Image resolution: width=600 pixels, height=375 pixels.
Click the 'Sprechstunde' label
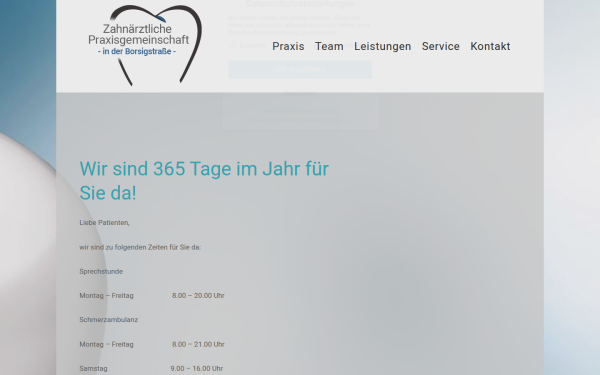click(x=101, y=271)
